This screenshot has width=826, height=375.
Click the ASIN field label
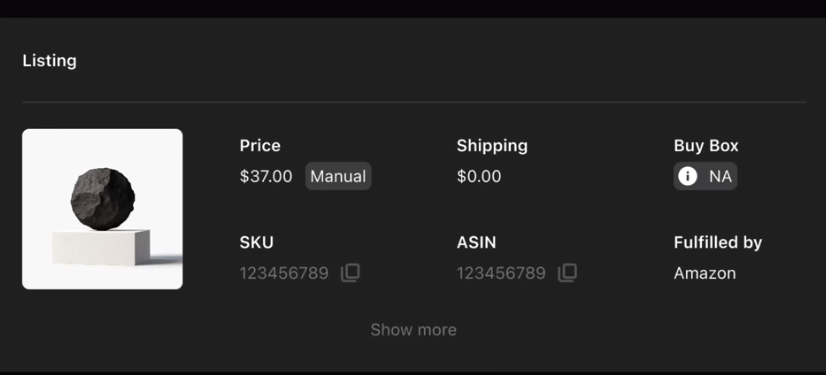point(476,242)
